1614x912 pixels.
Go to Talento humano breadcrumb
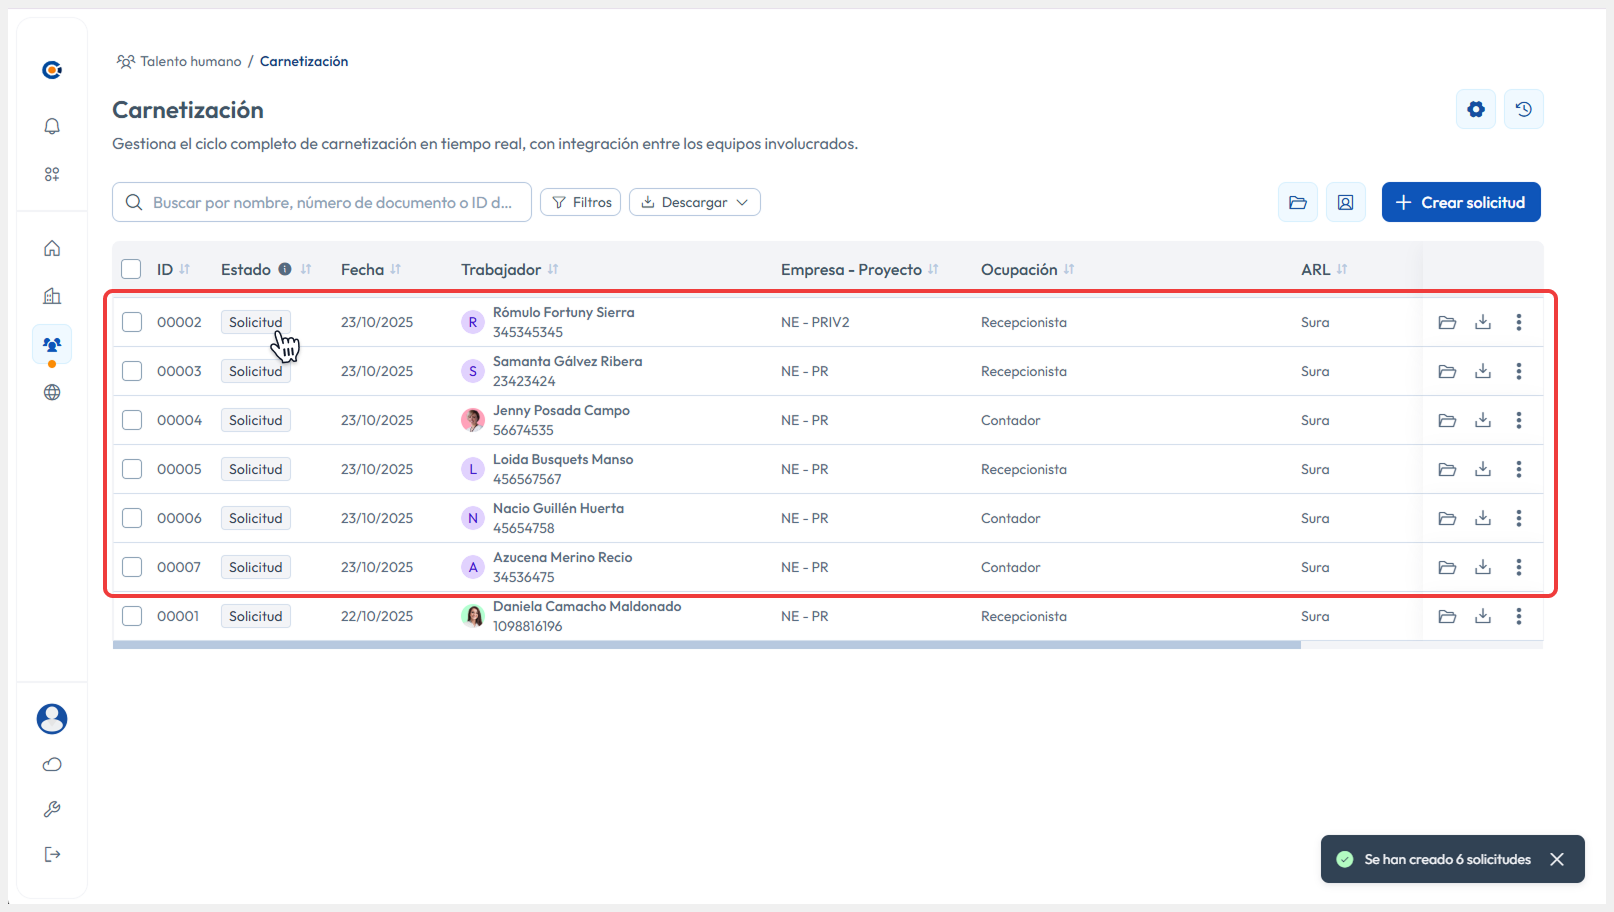190,61
